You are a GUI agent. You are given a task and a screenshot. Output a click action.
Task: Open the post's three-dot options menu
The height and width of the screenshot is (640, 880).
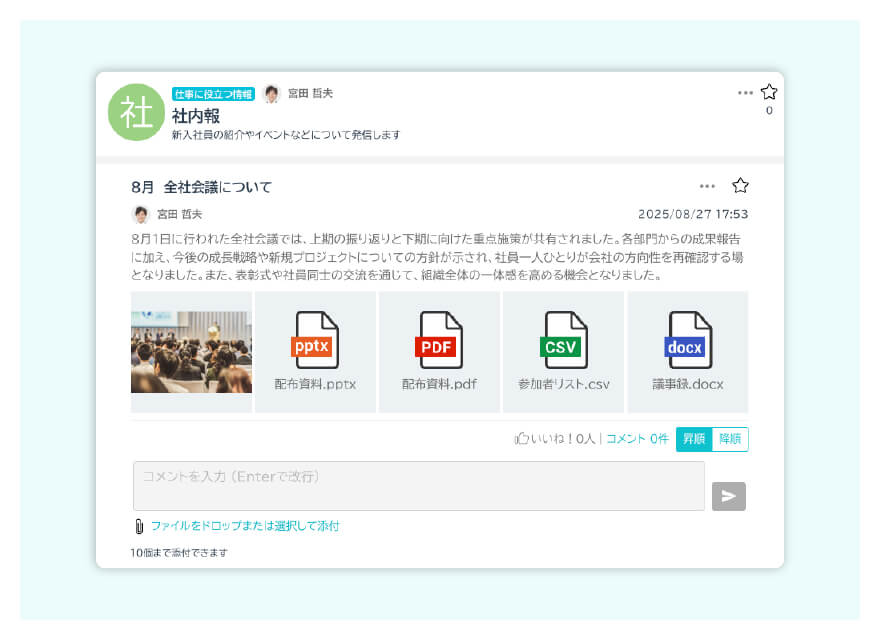click(x=707, y=186)
